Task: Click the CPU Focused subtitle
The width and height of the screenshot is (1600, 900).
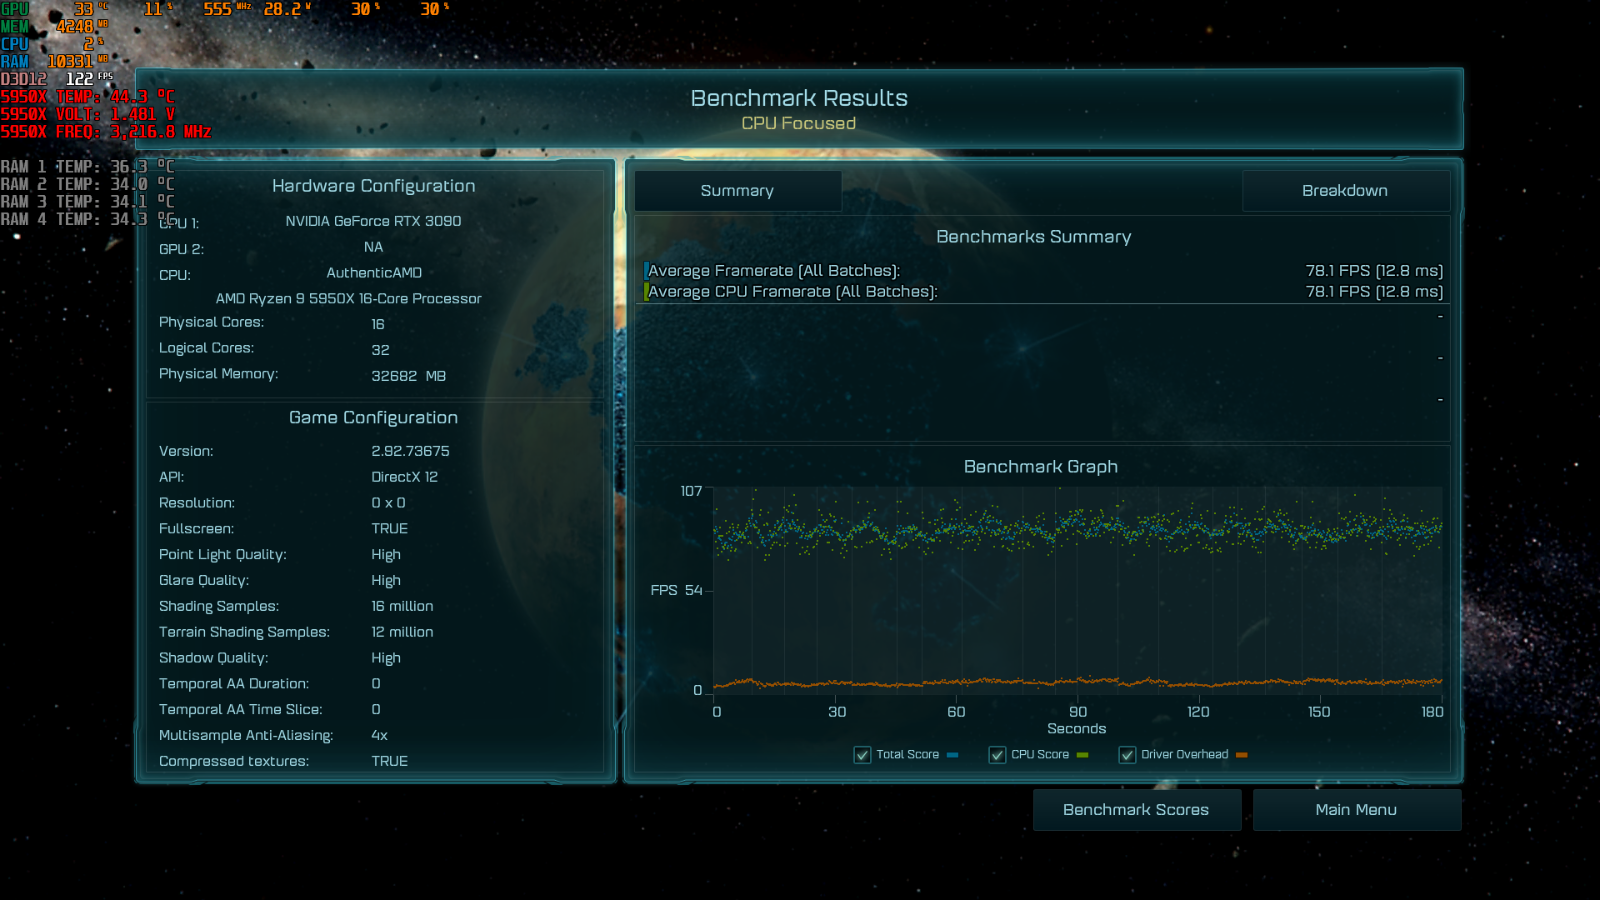Action: pyautogui.click(x=798, y=123)
